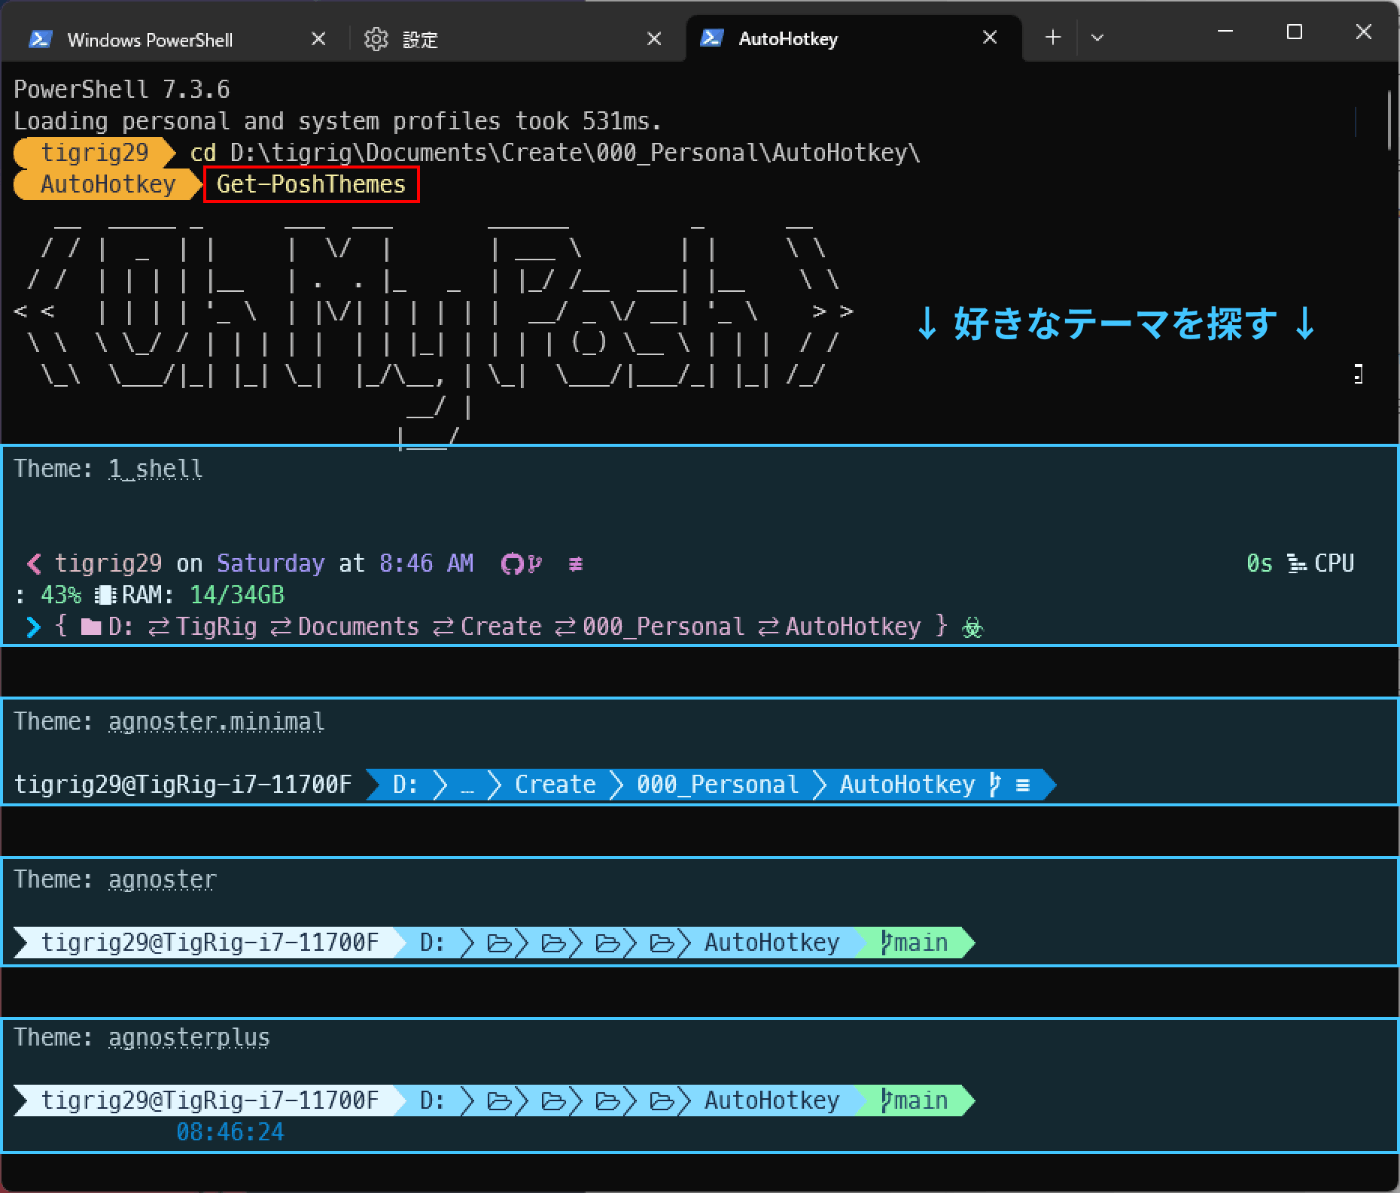Screen dimensions: 1400x1193
Task: Click the AutoHotkey prompt segment
Action: (108, 184)
